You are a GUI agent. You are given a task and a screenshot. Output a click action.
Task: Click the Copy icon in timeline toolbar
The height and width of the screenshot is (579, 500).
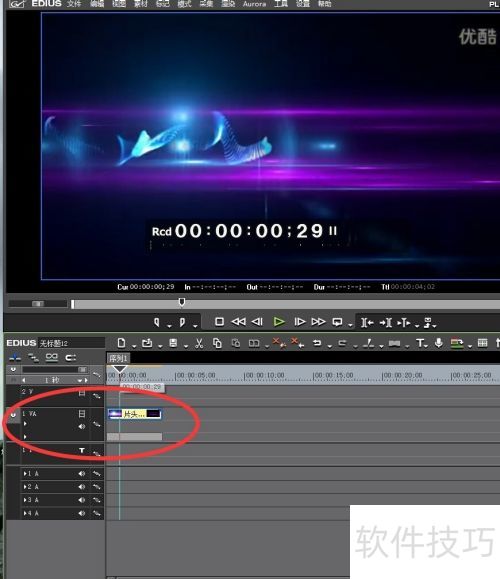(217, 343)
